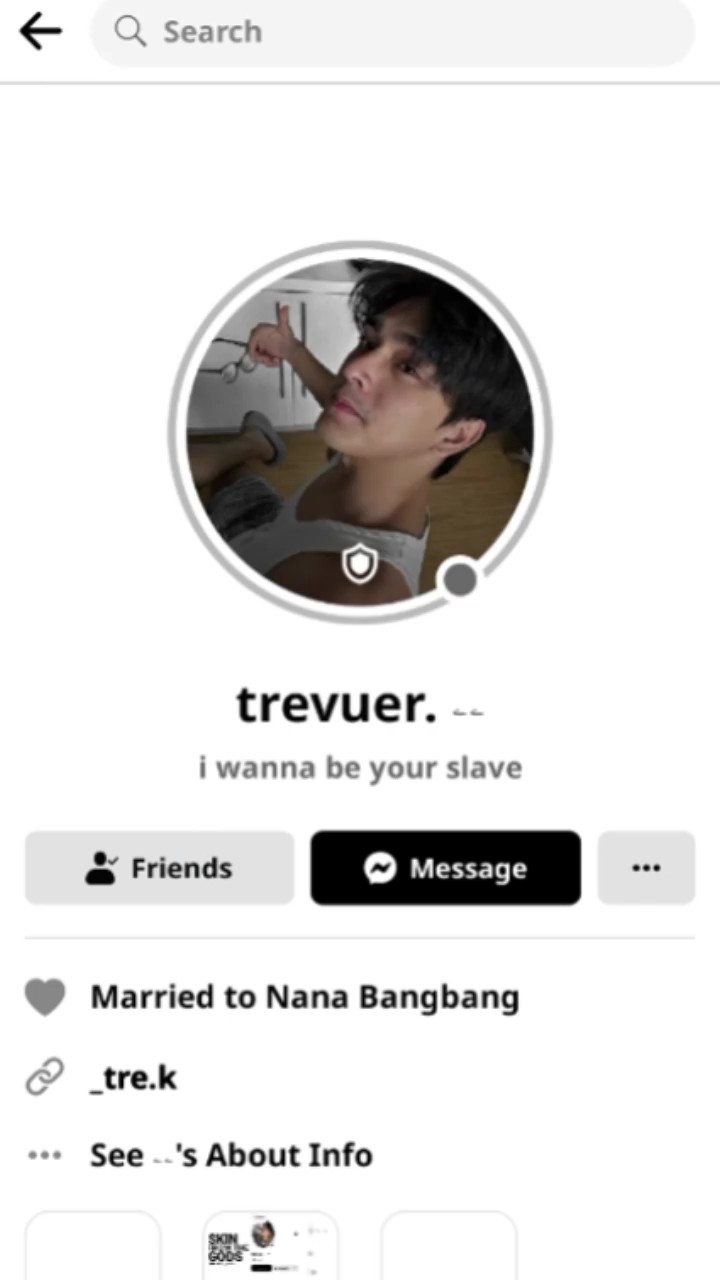Open the three-dot more options button
The width and height of the screenshot is (720, 1280).
pyautogui.click(x=646, y=868)
